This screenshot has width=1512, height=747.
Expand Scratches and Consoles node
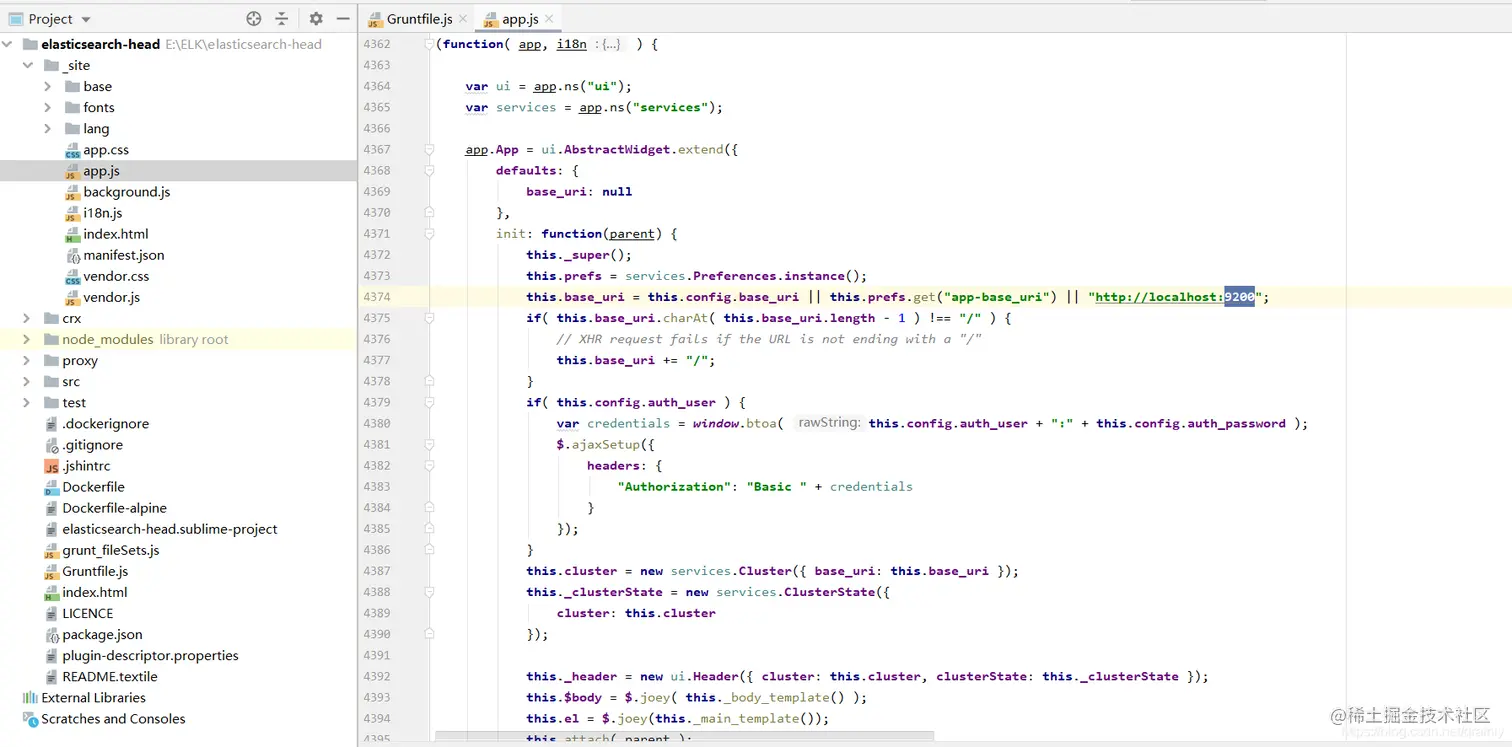pyautogui.click(x=113, y=718)
